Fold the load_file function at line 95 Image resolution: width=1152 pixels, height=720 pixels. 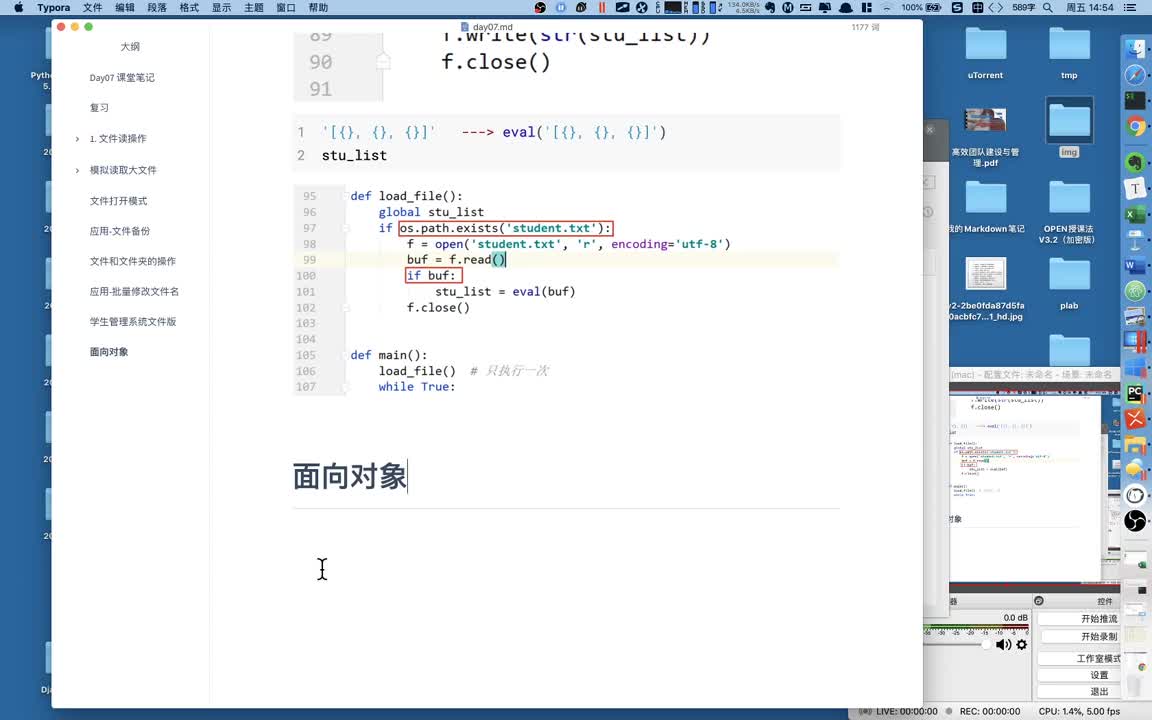pos(345,195)
